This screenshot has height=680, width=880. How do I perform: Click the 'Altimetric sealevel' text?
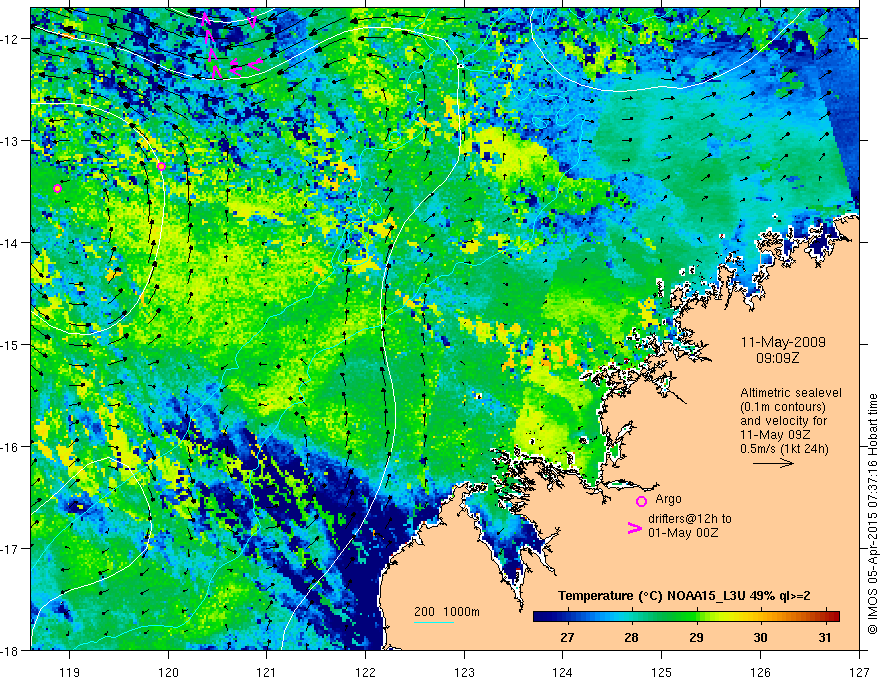[x=791, y=393]
